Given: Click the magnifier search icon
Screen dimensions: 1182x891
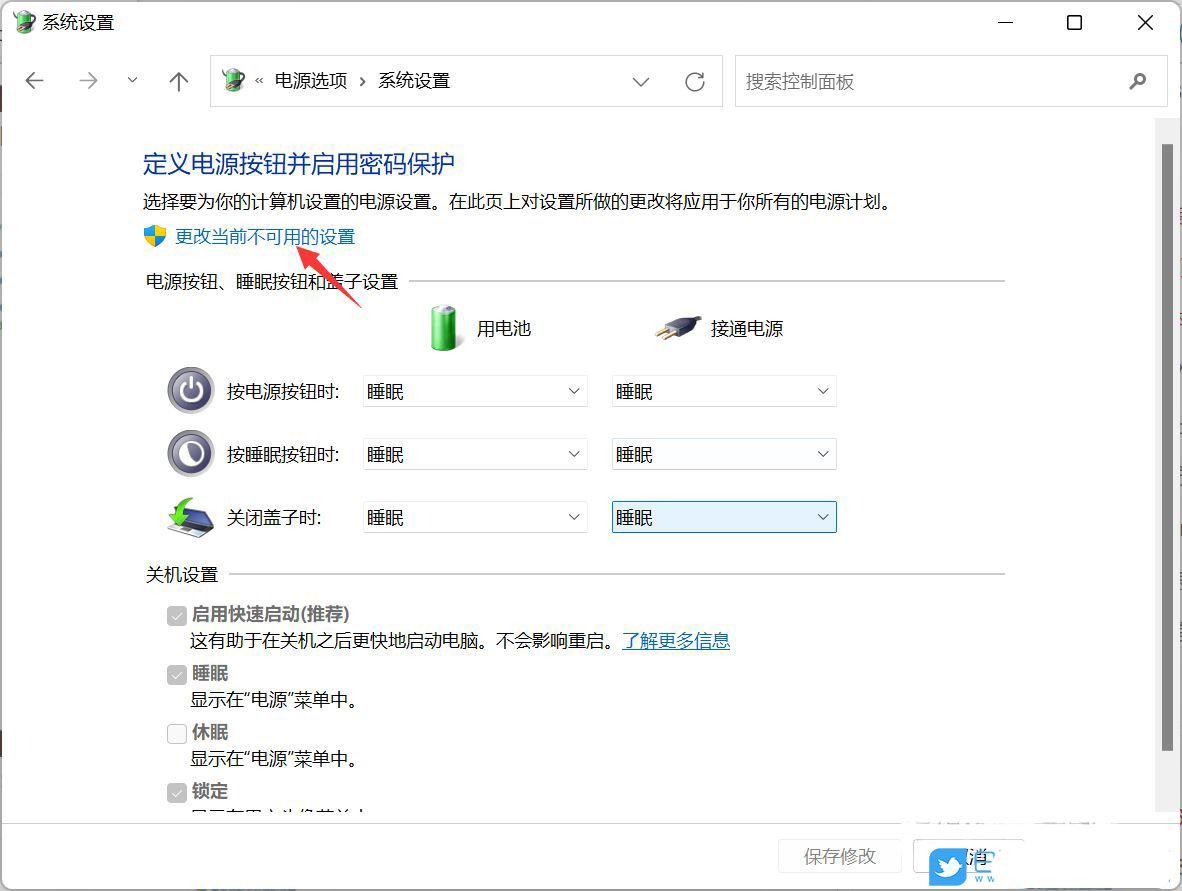Looking at the screenshot, I should (1138, 81).
